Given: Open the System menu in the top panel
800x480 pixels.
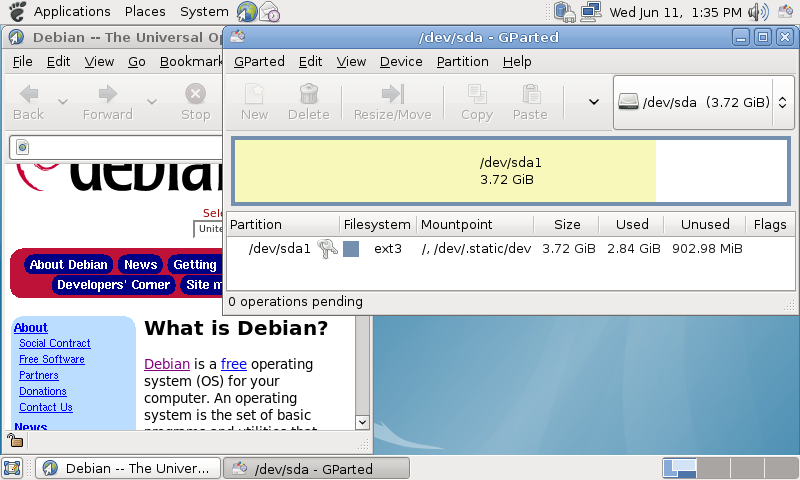Looking at the screenshot, I should [x=204, y=11].
